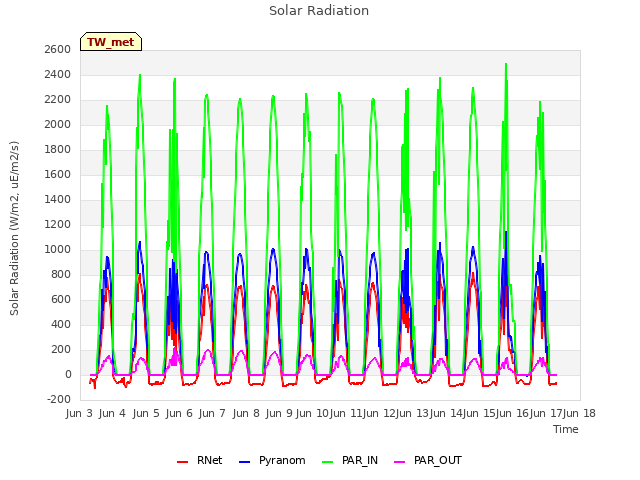Screen dimensions: 640x480
Task: Click the 2600 y-axis tick label
Action: point(58,49)
